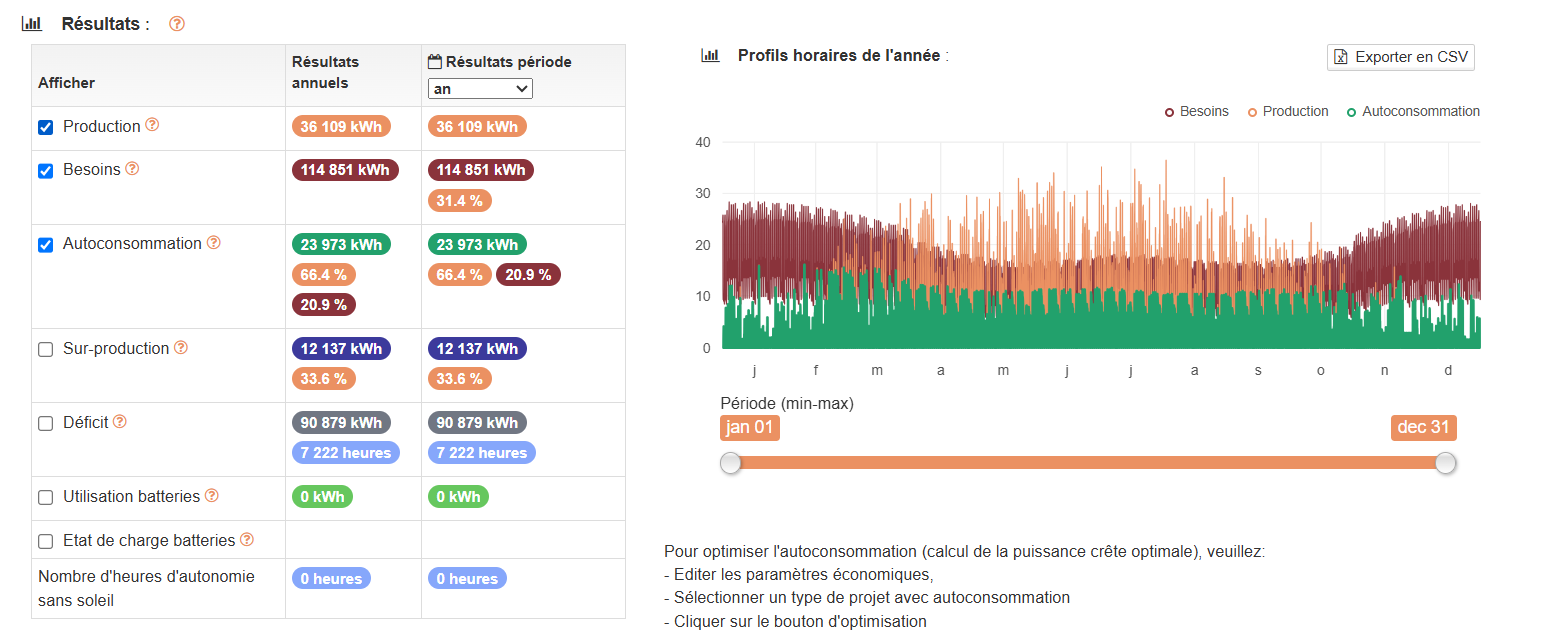Click the help icon beside Besoins
The height and width of the screenshot is (637, 1541).
tap(132, 168)
